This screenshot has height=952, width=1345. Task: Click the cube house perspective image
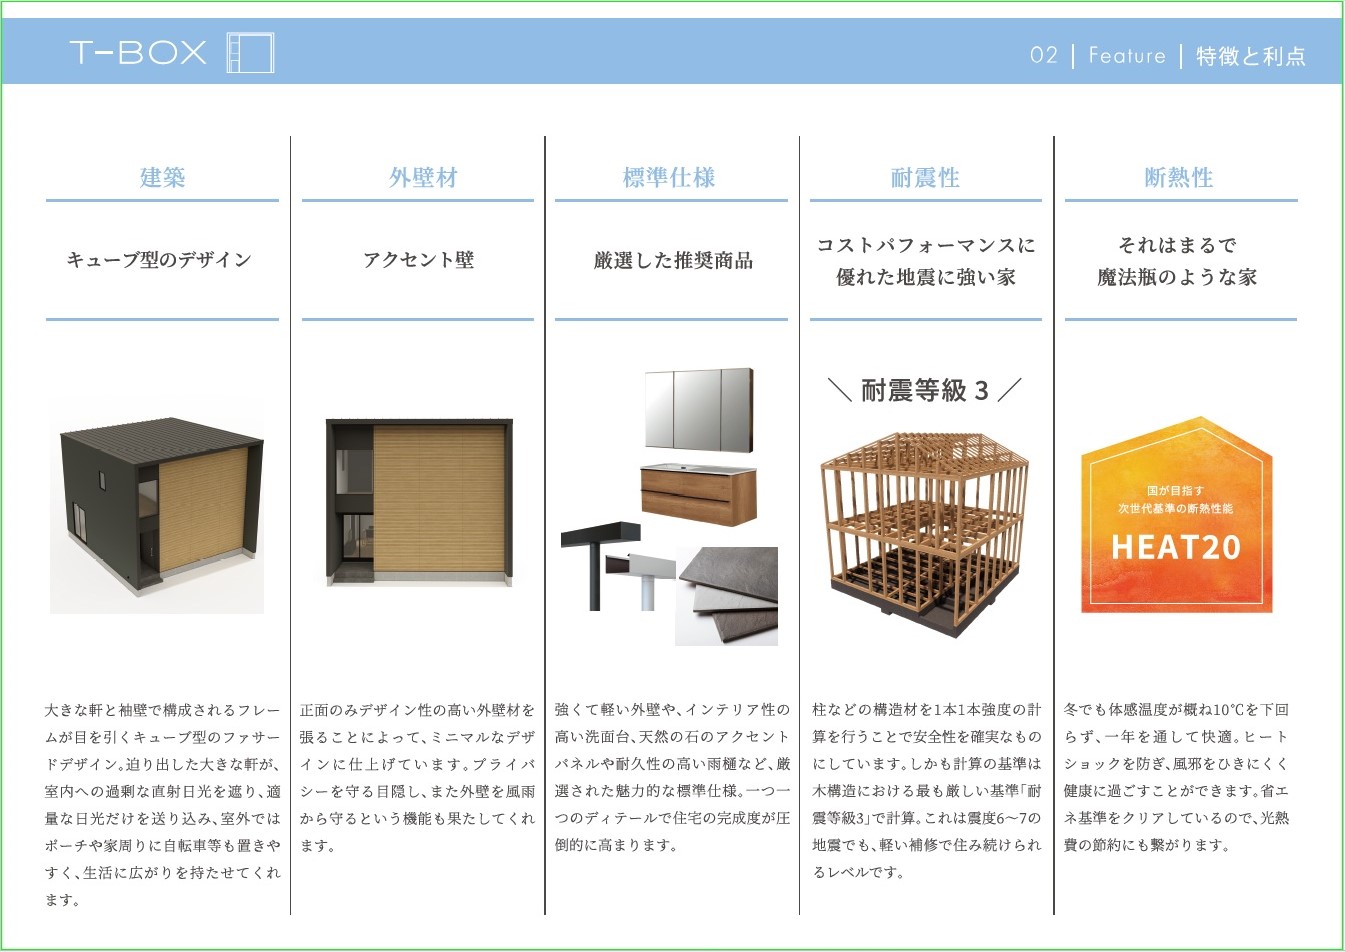(x=157, y=506)
